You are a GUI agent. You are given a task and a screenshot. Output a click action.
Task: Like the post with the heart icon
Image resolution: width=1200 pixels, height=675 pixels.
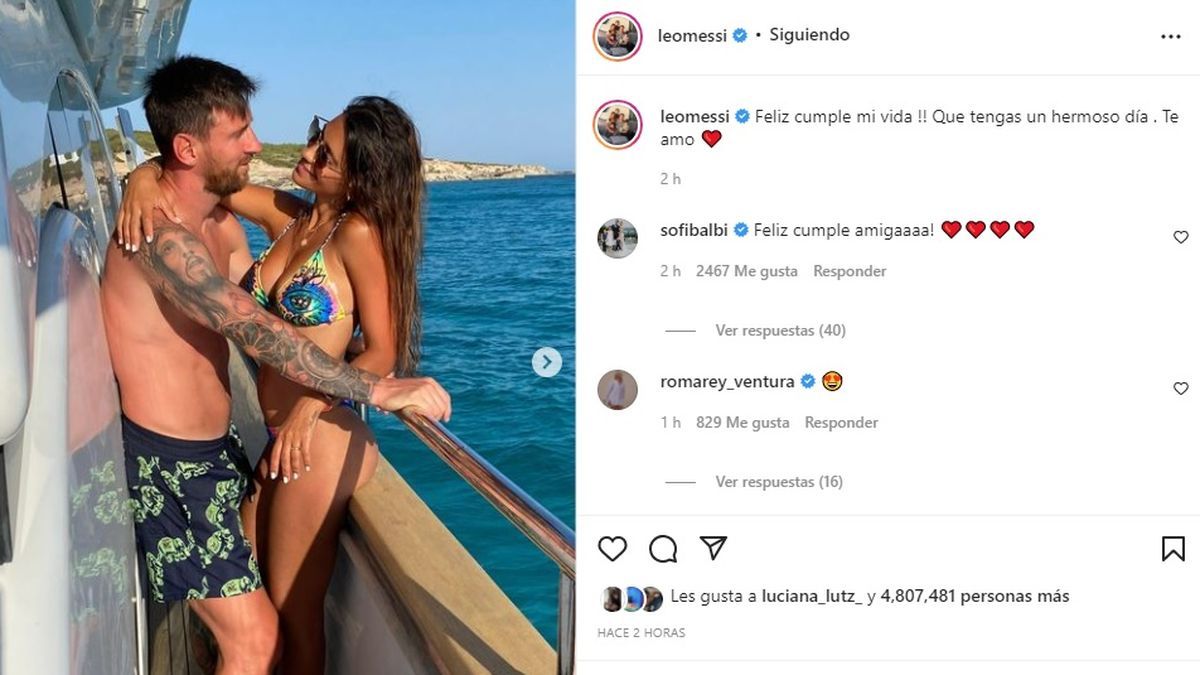coord(612,549)
